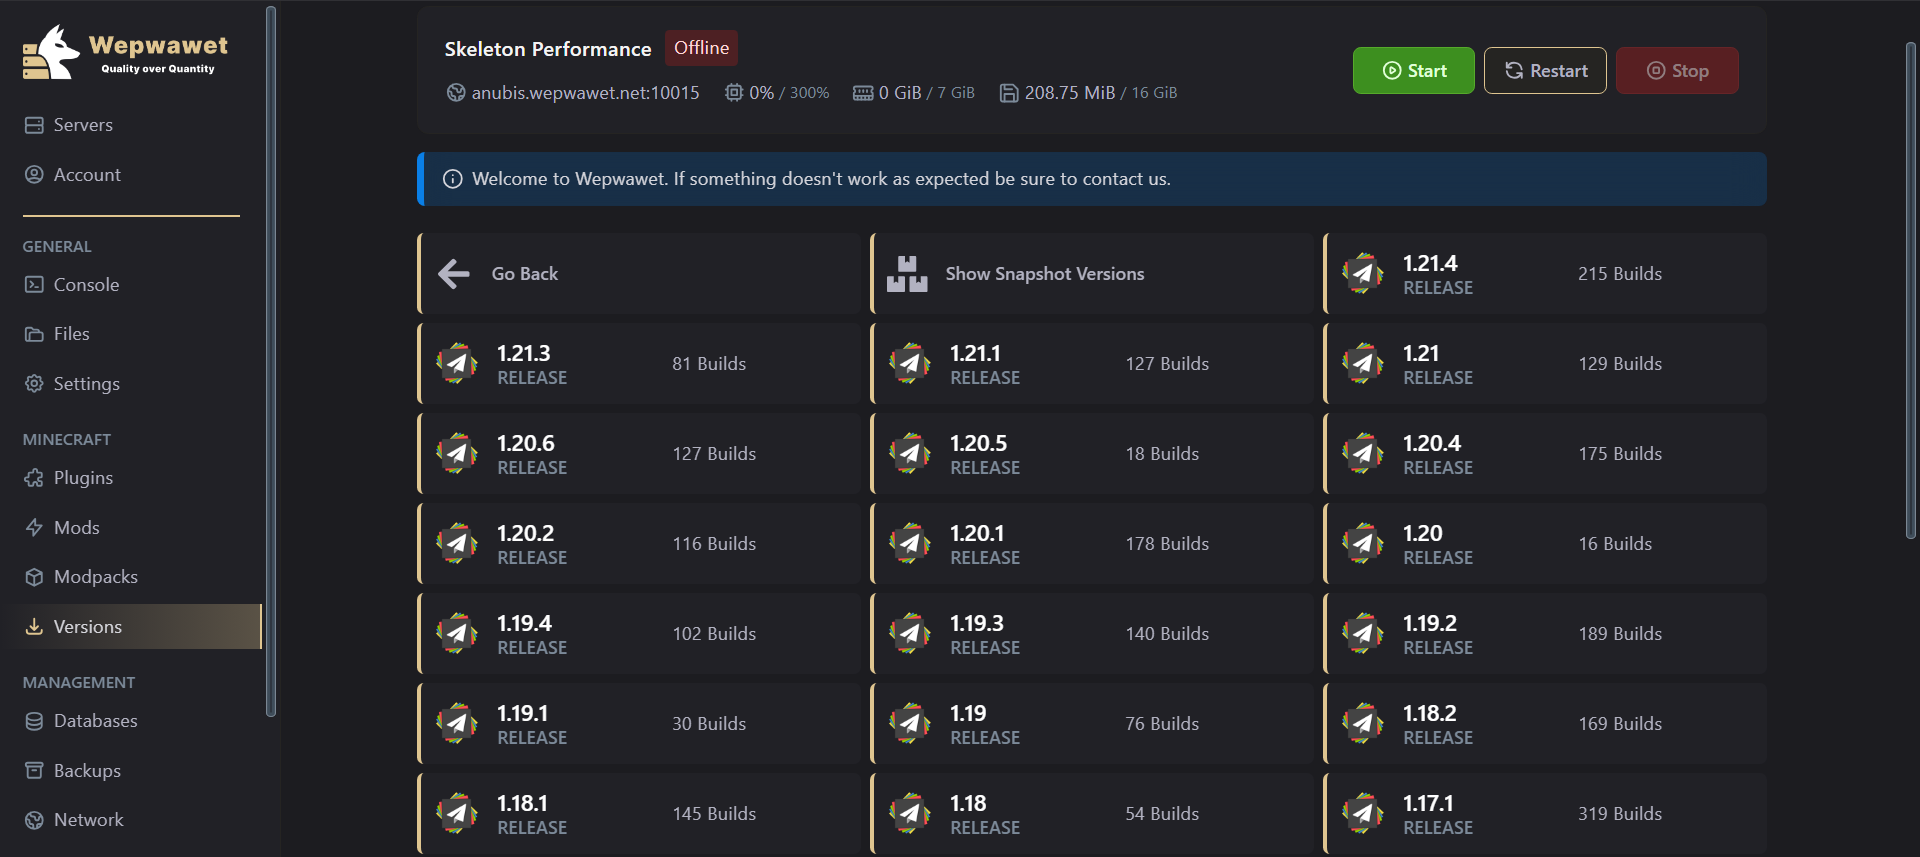Click the 1.19.2 paper plane icon

click(1363, 634)
